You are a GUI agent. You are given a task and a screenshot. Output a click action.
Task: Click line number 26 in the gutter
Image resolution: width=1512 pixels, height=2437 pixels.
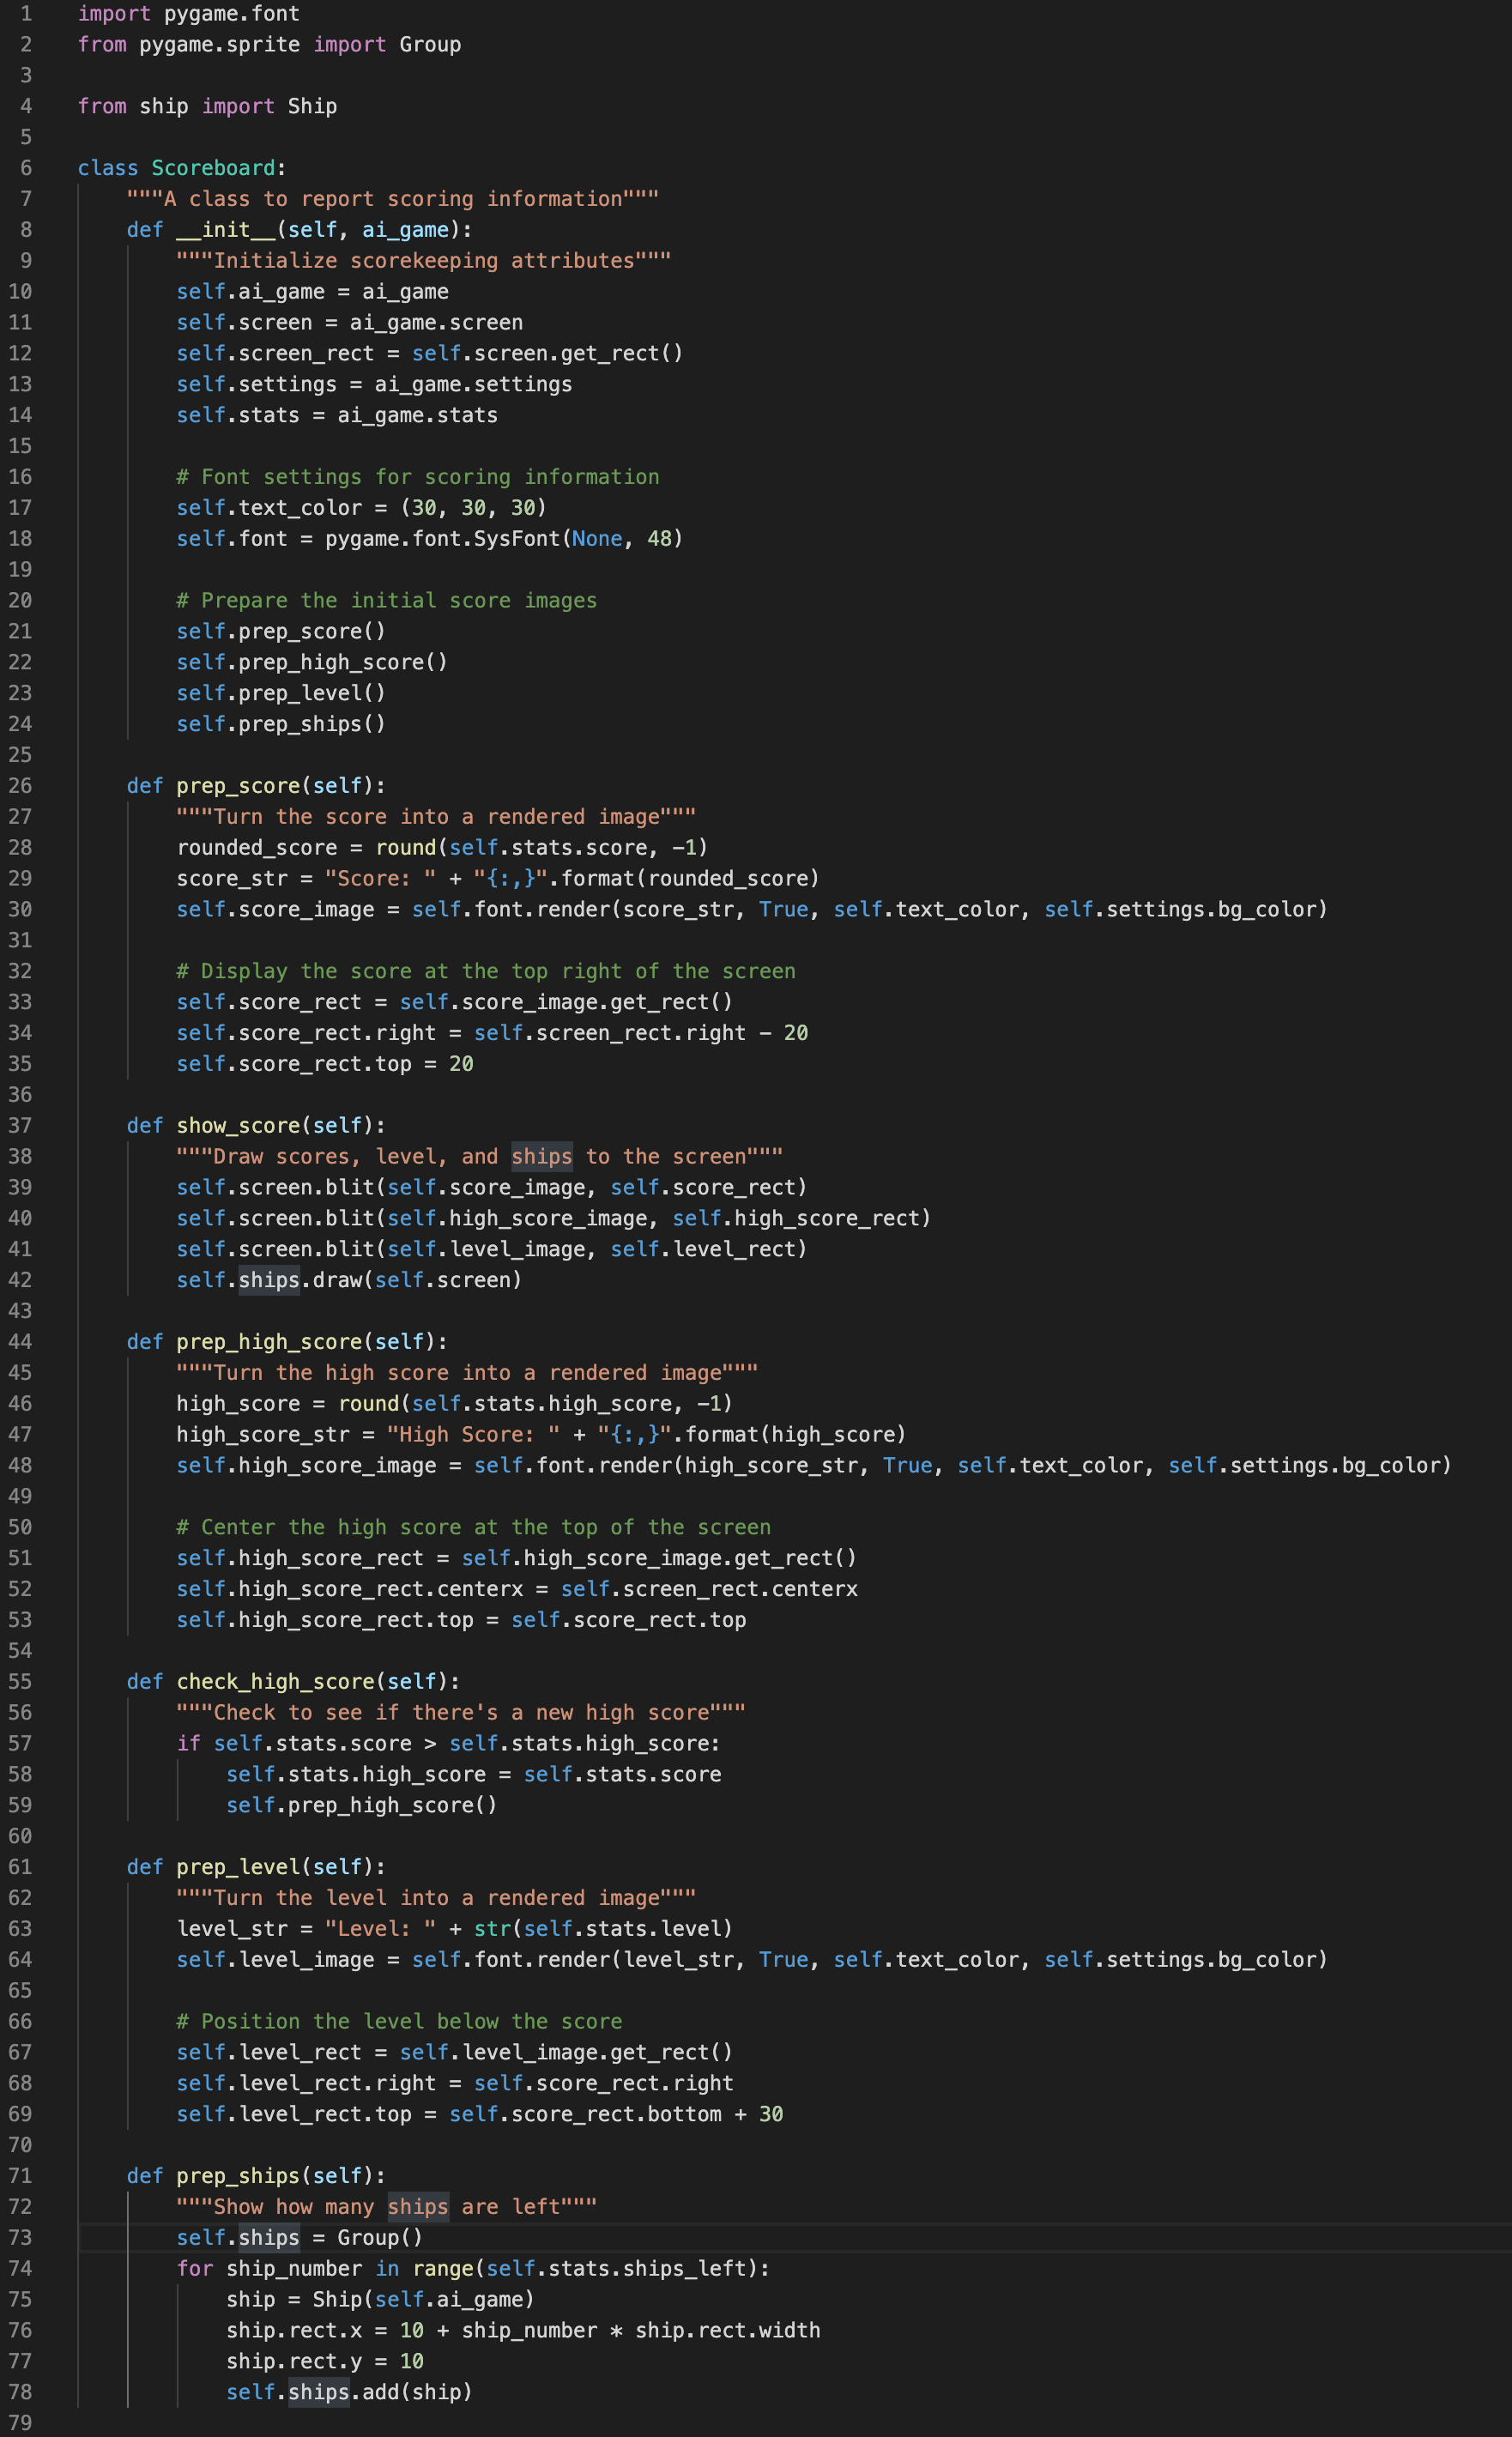click(x=20, y=786)
